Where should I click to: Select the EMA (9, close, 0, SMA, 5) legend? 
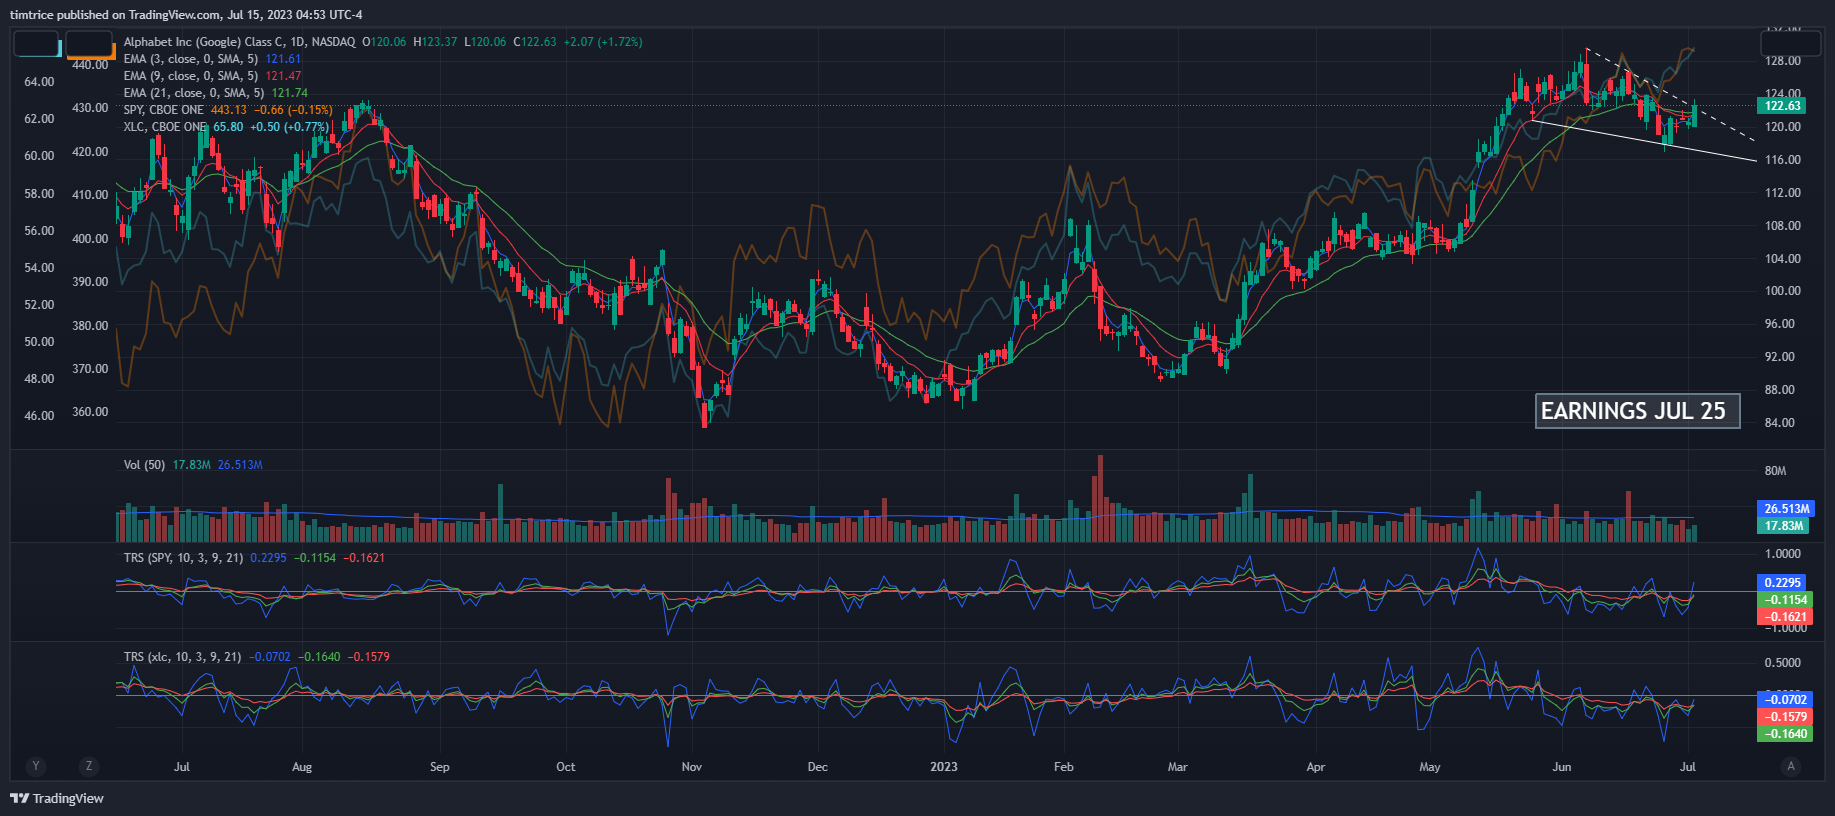click(x=190, y=76)
